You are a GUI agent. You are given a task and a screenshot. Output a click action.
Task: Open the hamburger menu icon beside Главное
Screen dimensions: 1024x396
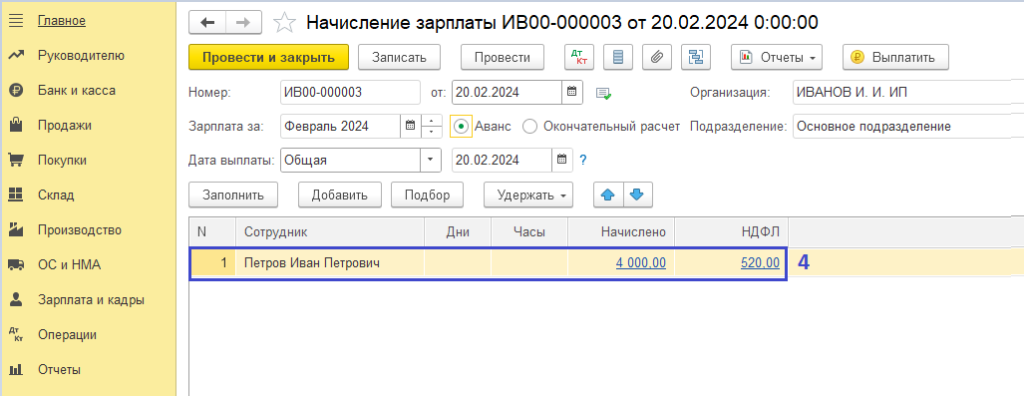click(x=16, y=21)
